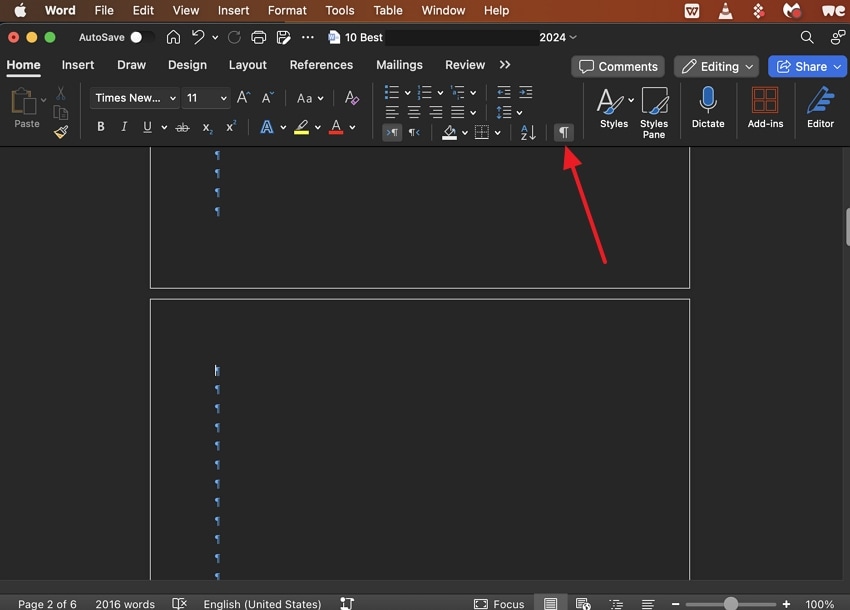This screenshot has width=850, height=610.
Task: Open the Layout ribbon tab
Action: tap(247, 65)
